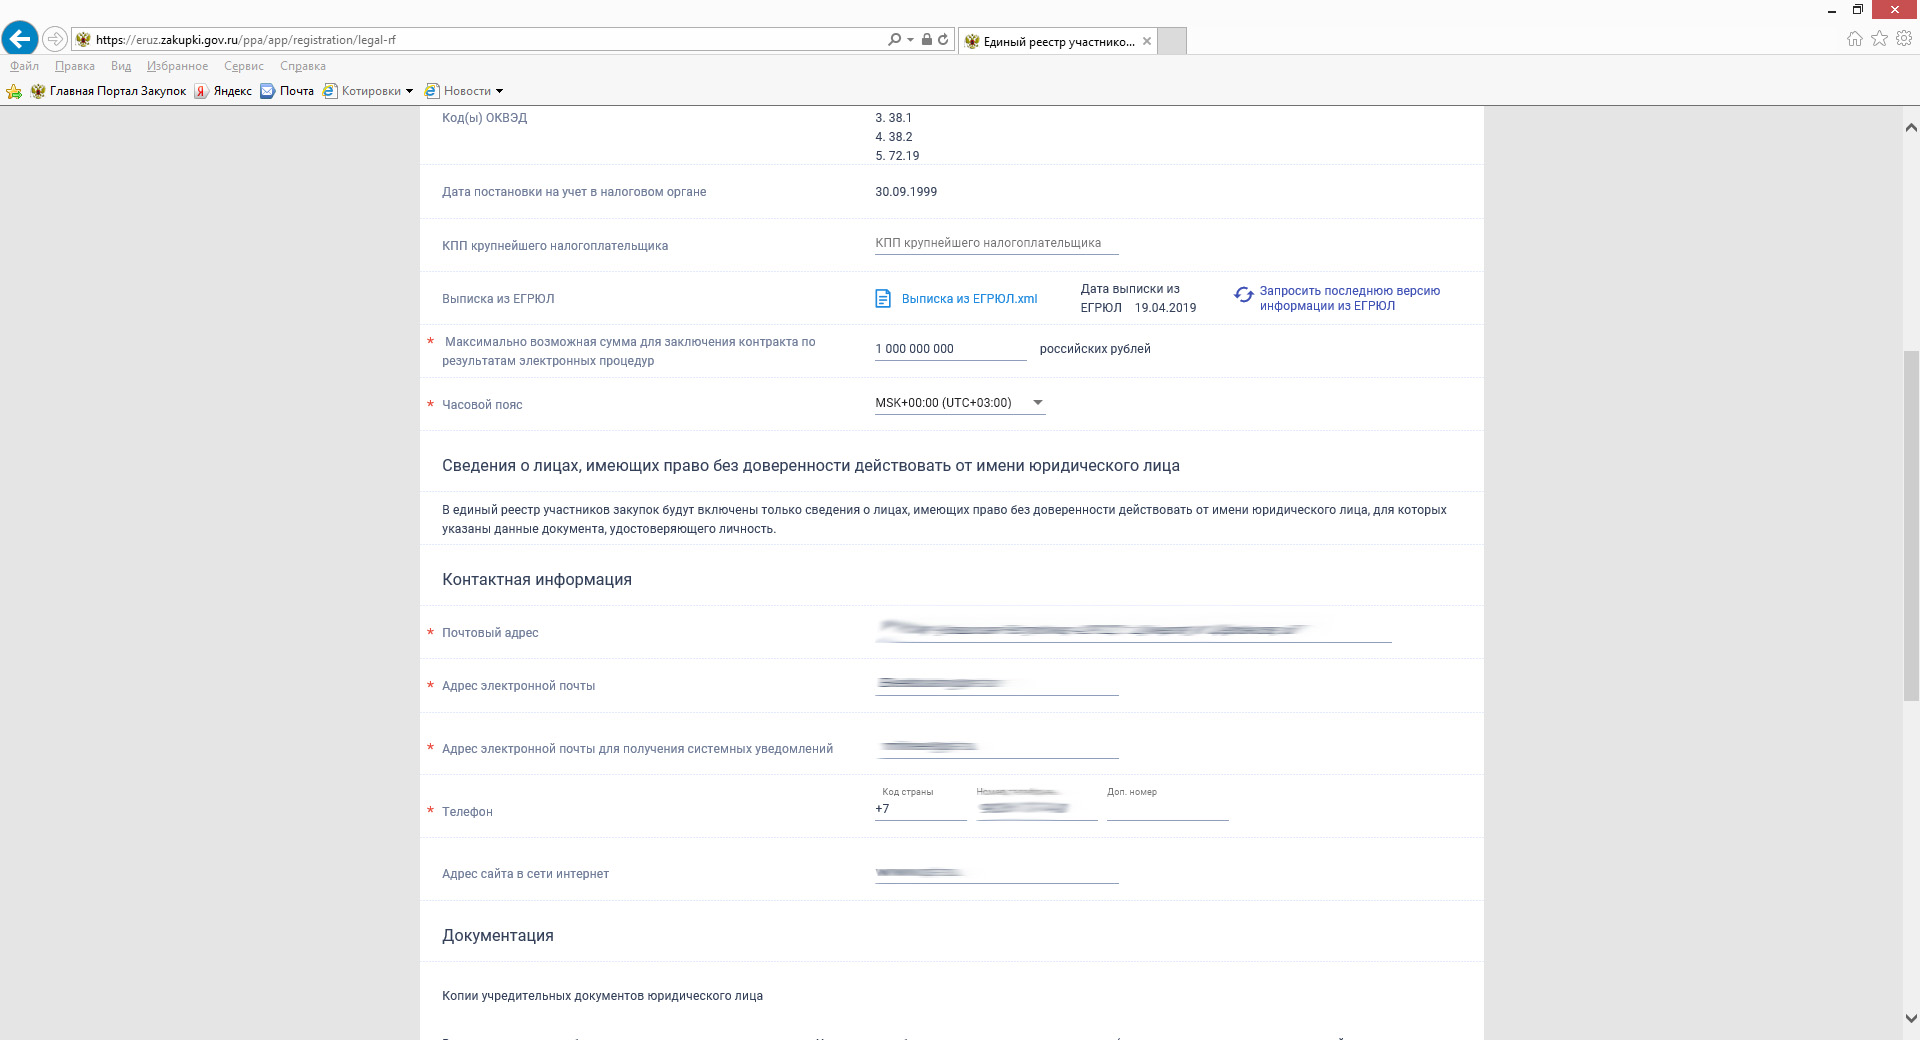Open the Сервис menu
The image size is (1920, 1040).
coord(243,66)
